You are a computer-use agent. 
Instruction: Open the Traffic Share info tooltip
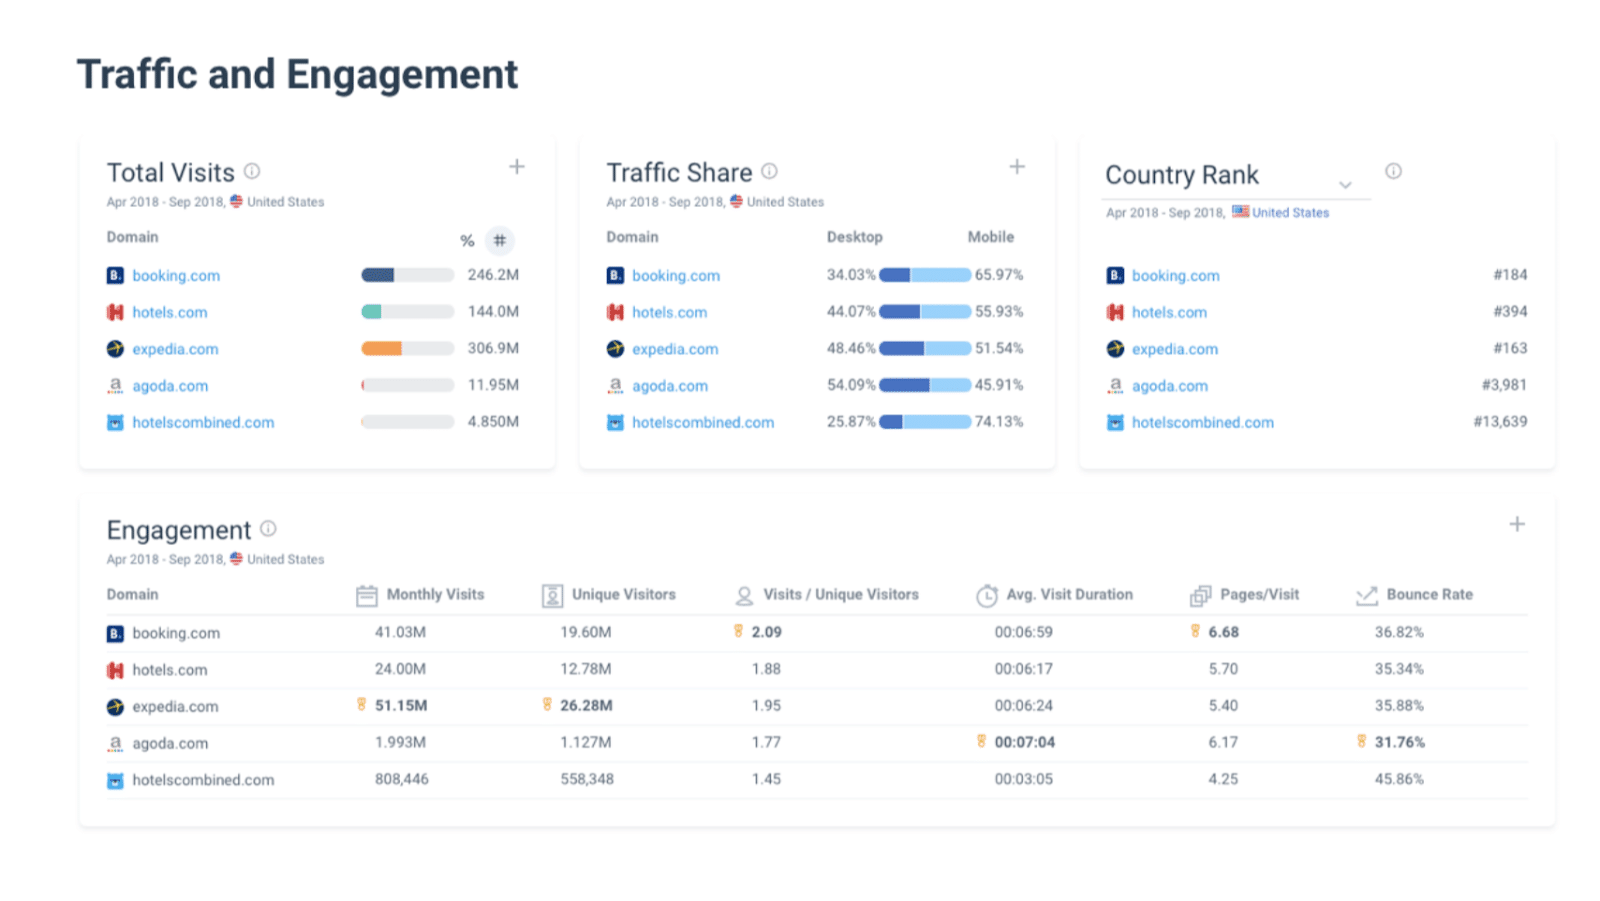click(768, 170)
